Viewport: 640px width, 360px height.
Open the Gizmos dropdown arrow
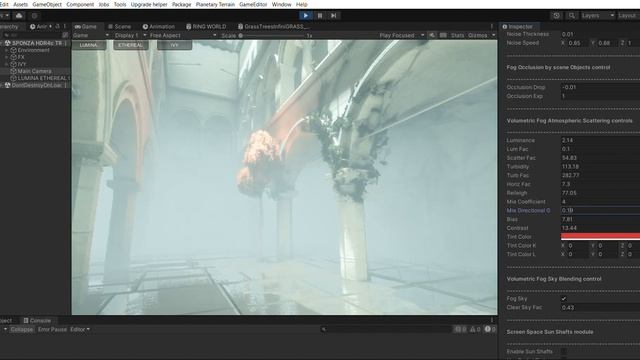point(493,36)
